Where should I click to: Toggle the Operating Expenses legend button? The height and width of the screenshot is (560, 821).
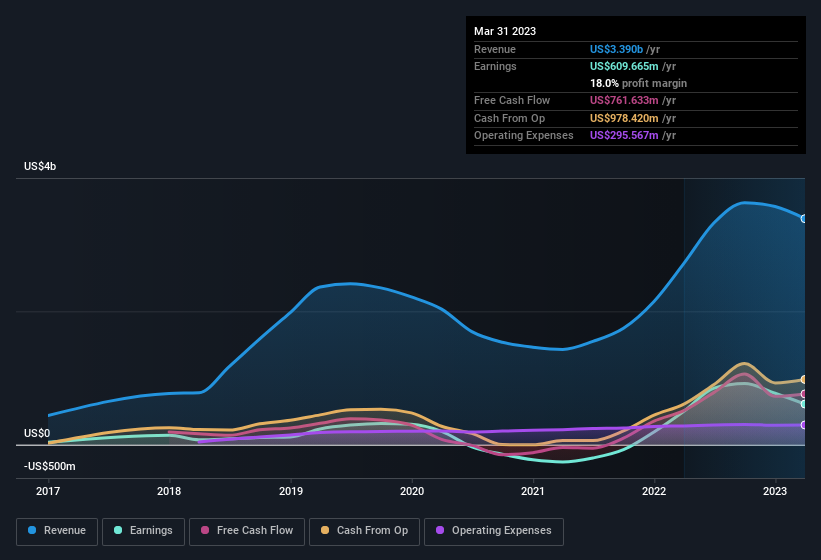point(494,531)
